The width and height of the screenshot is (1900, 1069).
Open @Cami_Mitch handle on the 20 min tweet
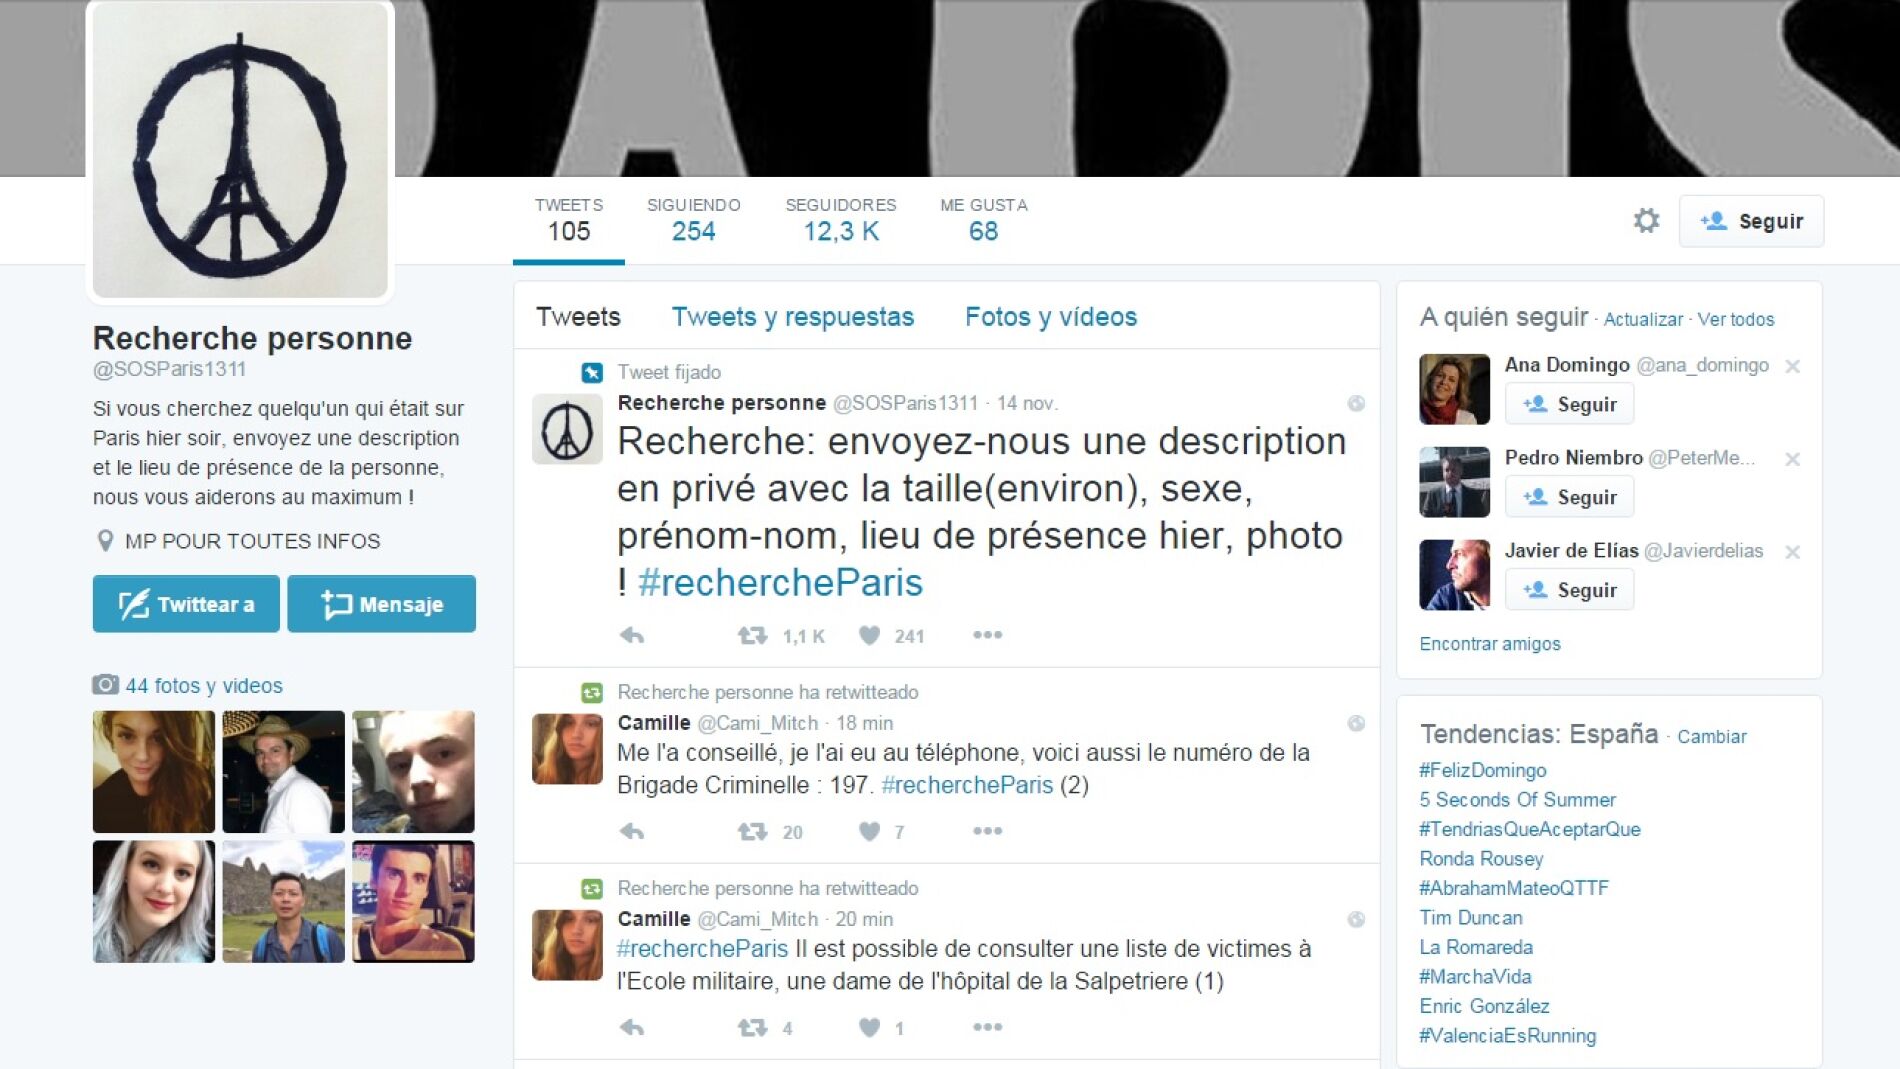coord(757,919)
